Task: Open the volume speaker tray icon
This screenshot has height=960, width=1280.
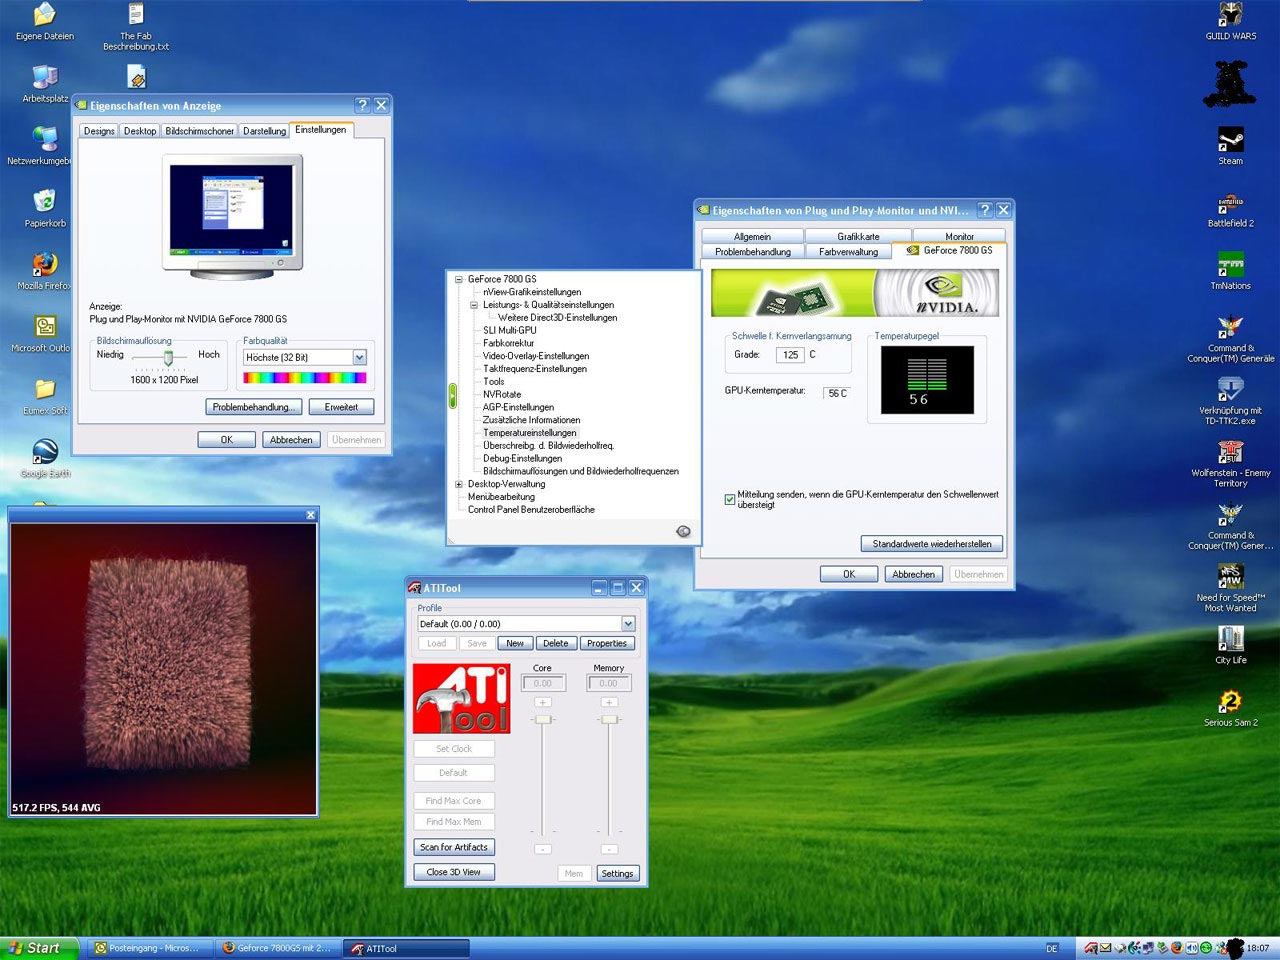Action: pyautogui.click(x=1191, y=948)
